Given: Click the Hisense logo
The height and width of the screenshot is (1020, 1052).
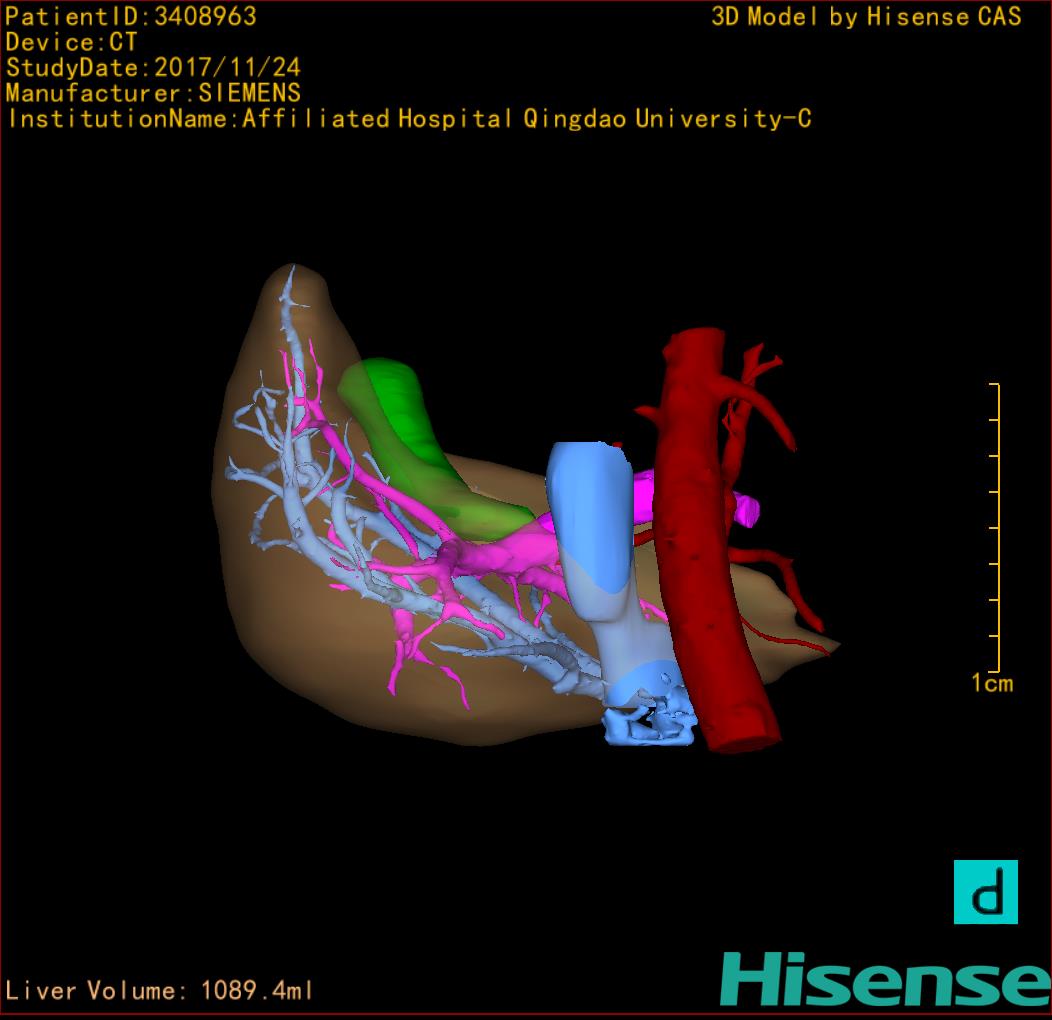Looking at the screenshot, I should click(x=885, y=979).
